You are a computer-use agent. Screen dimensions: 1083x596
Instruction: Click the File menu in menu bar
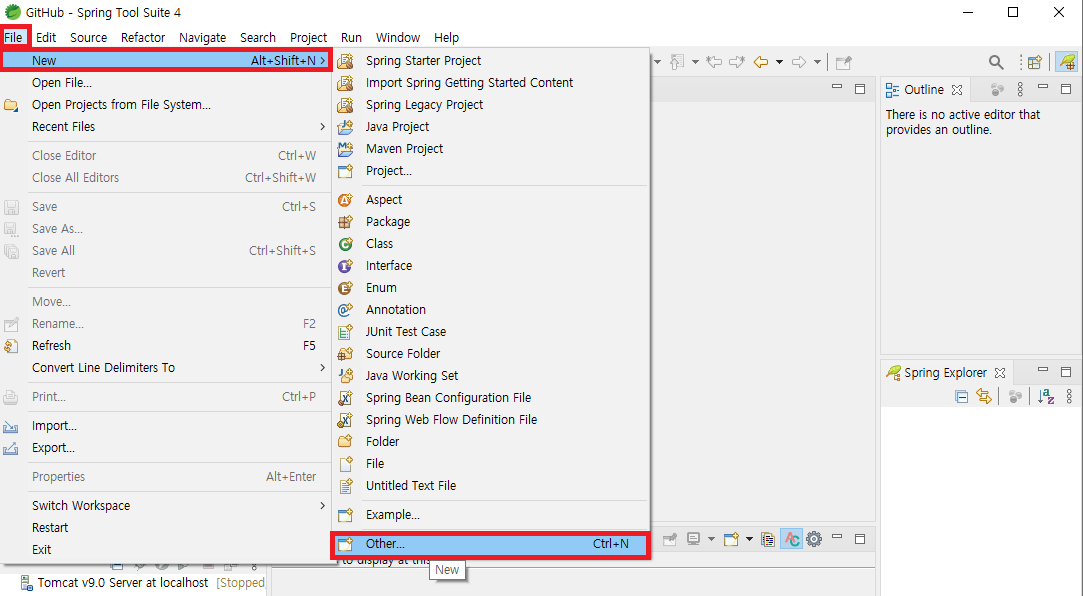(x=14, y=37)
